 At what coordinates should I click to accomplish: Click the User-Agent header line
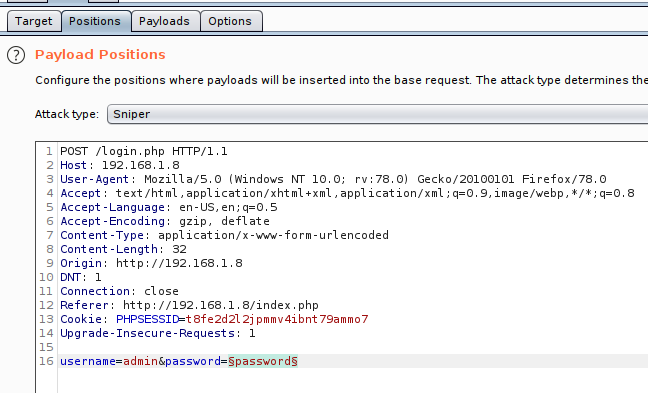coord(333,179)
